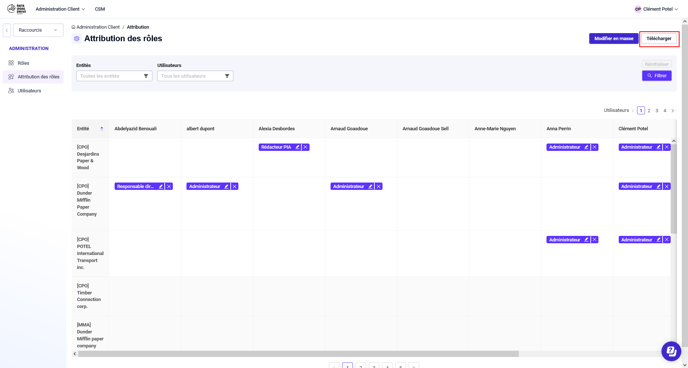
Task: Go to users page 4
Action: pyautogui.click(x=665, y=111)
